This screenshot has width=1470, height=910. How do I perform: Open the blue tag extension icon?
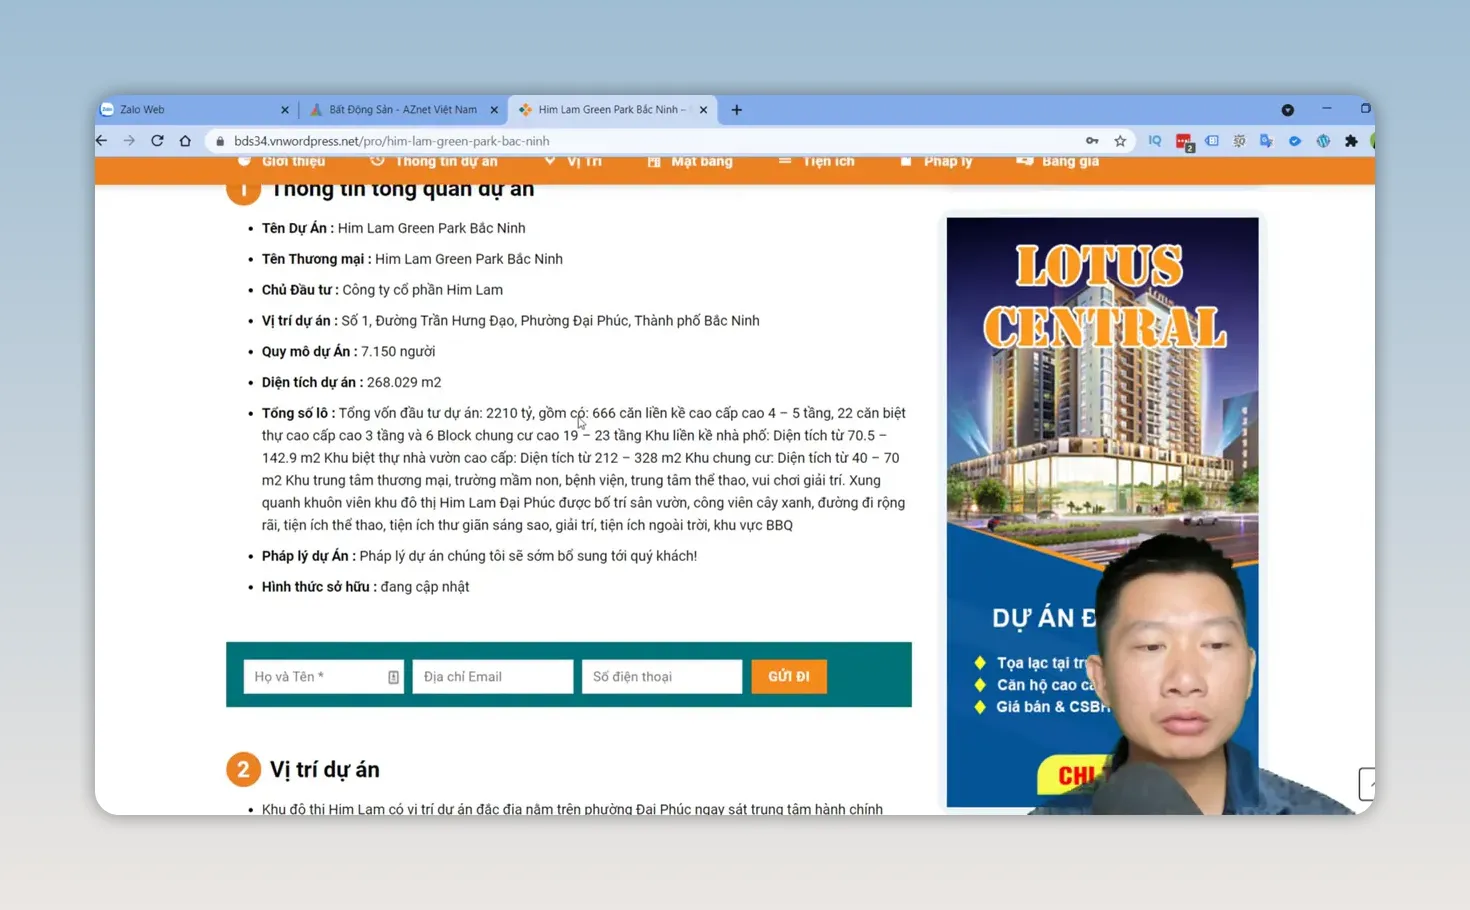coord(1212,141)
